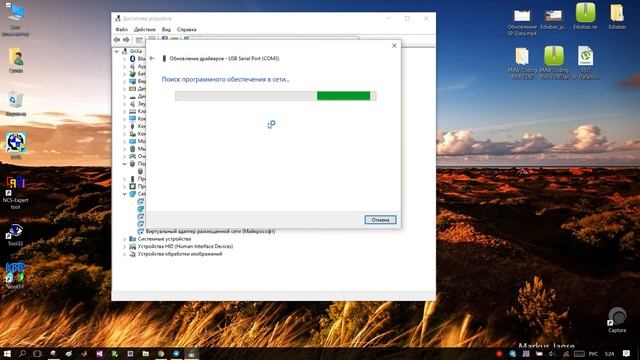Select Устройства обработки изображений tree item
Viewport: 640px width, 360px height.
click(180, 254)
